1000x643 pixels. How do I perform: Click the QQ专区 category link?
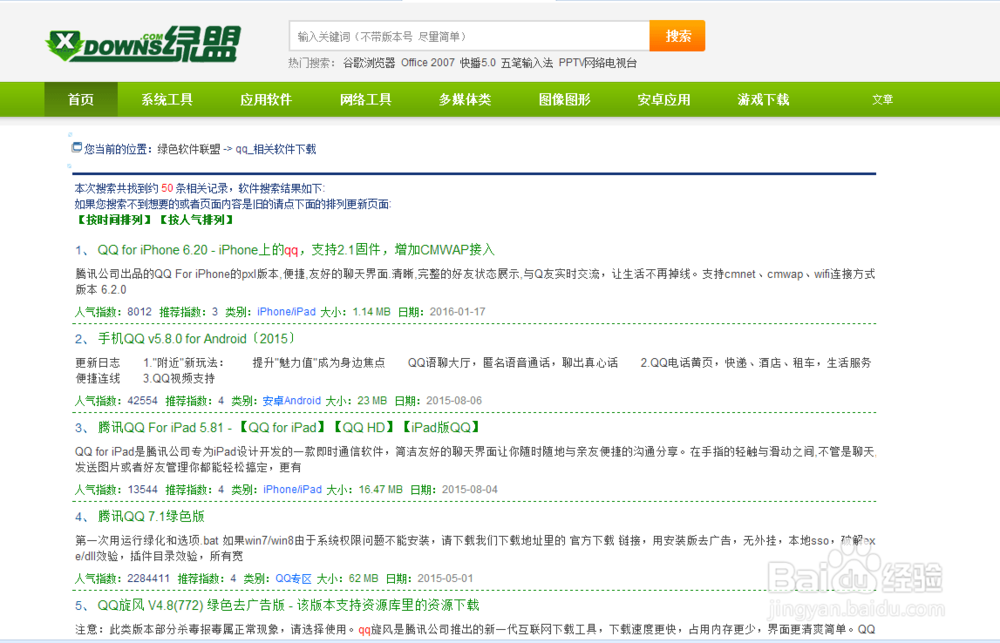point(293,579)
